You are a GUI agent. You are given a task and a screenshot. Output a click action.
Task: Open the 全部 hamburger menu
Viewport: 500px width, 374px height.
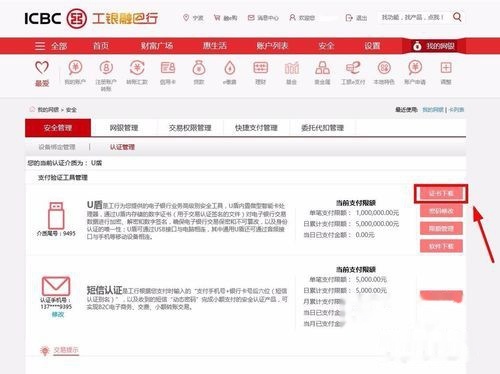pos(51,46)
